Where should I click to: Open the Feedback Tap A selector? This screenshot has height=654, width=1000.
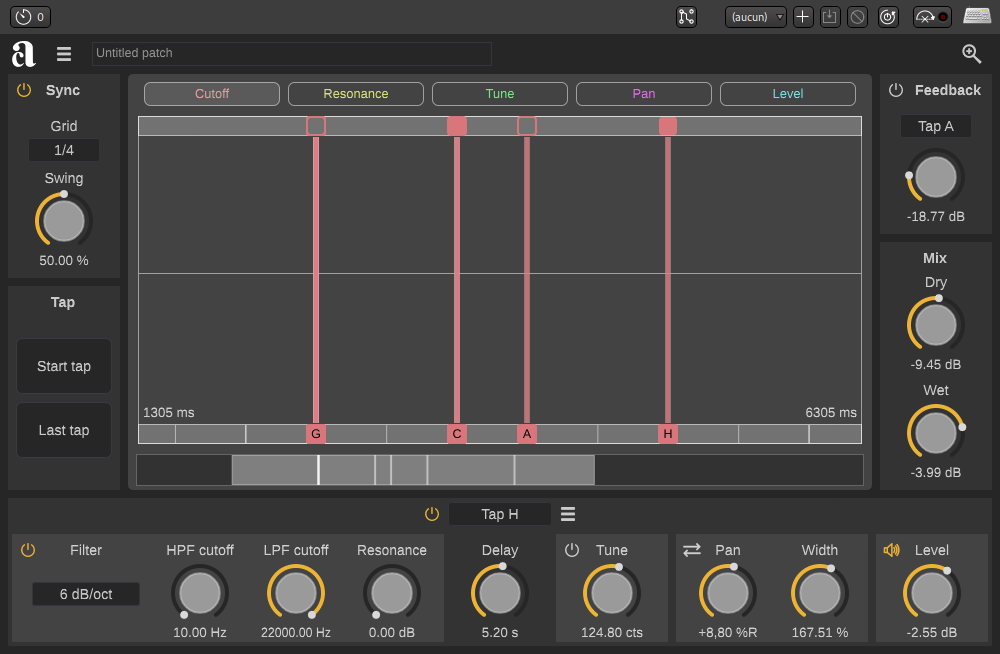coord(936,126)
